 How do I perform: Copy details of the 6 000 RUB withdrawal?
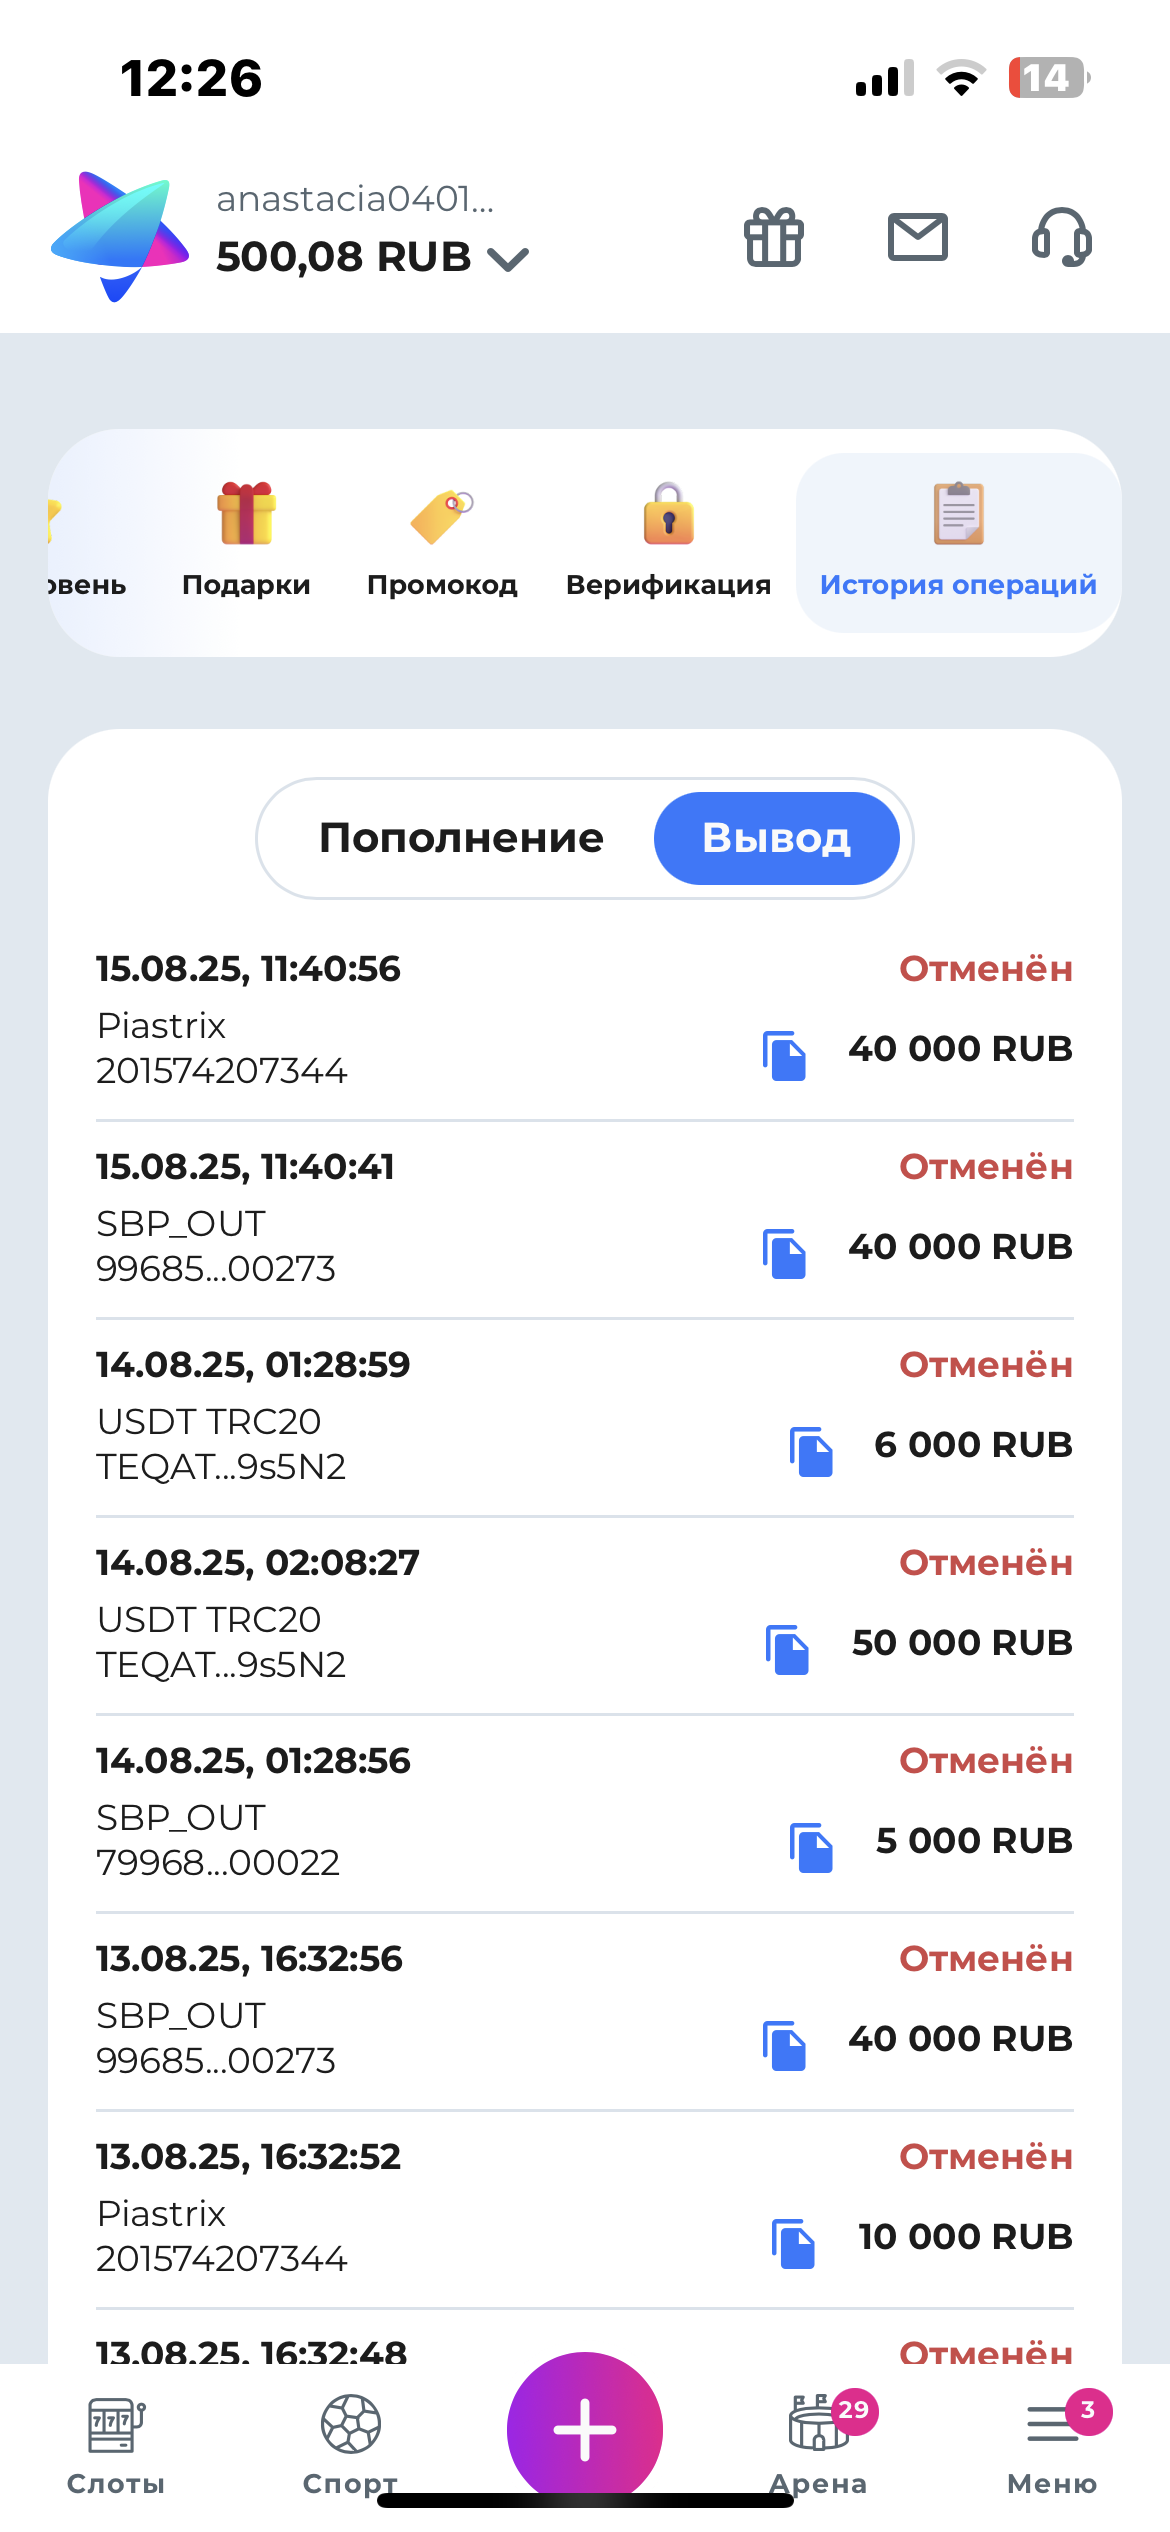[x=811, y=1452]
